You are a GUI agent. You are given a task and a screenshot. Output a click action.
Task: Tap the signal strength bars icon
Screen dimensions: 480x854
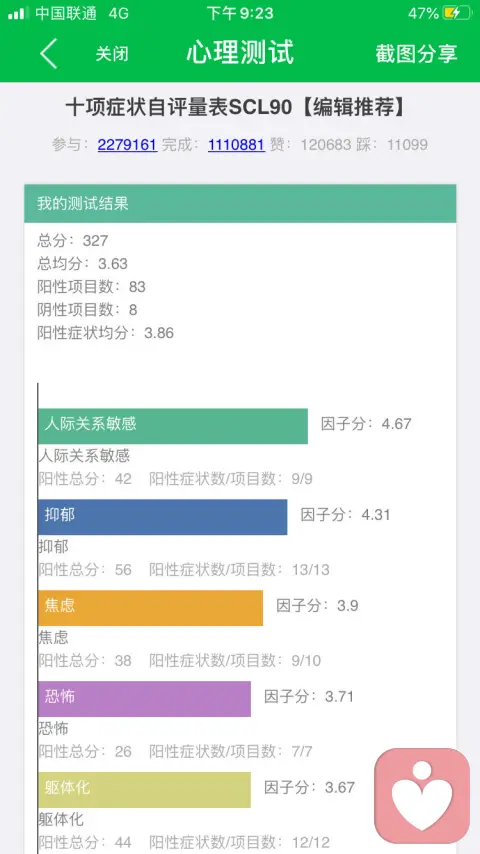(x=19, y=13)
